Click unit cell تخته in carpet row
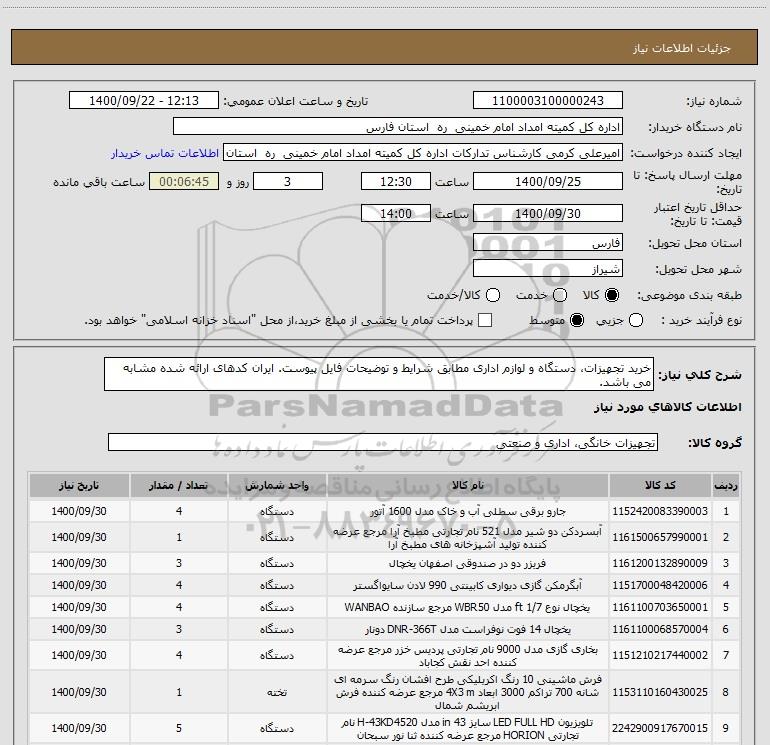The height and width of the screenshot is (745, 770). point(277,692)
